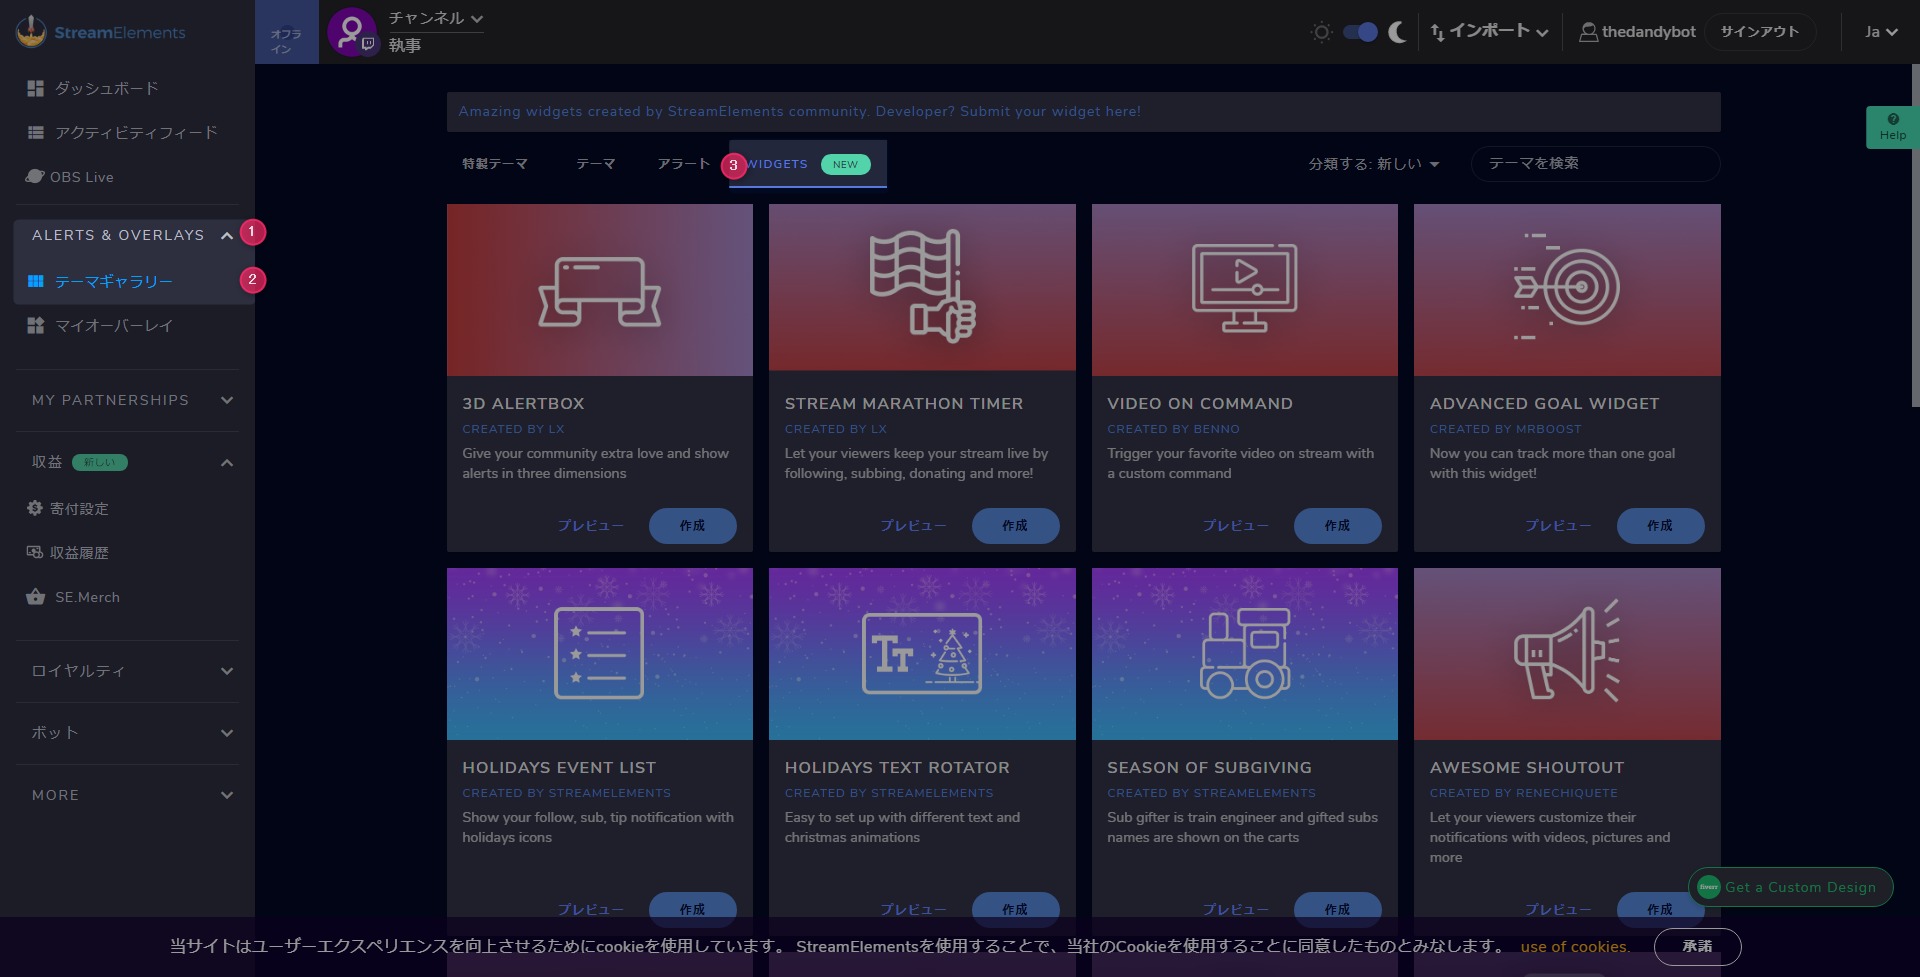Click プレビュー for 3D Alertbox

[590, 526]
